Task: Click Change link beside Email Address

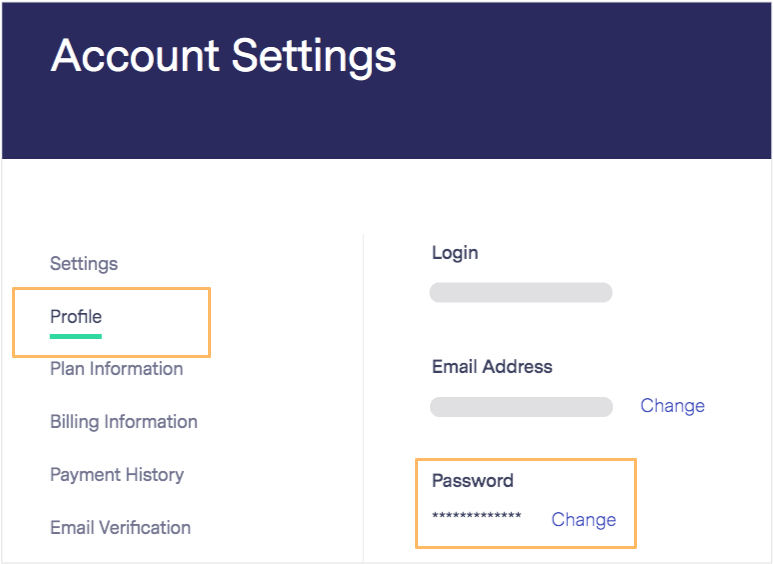Action: pos(672,406)
